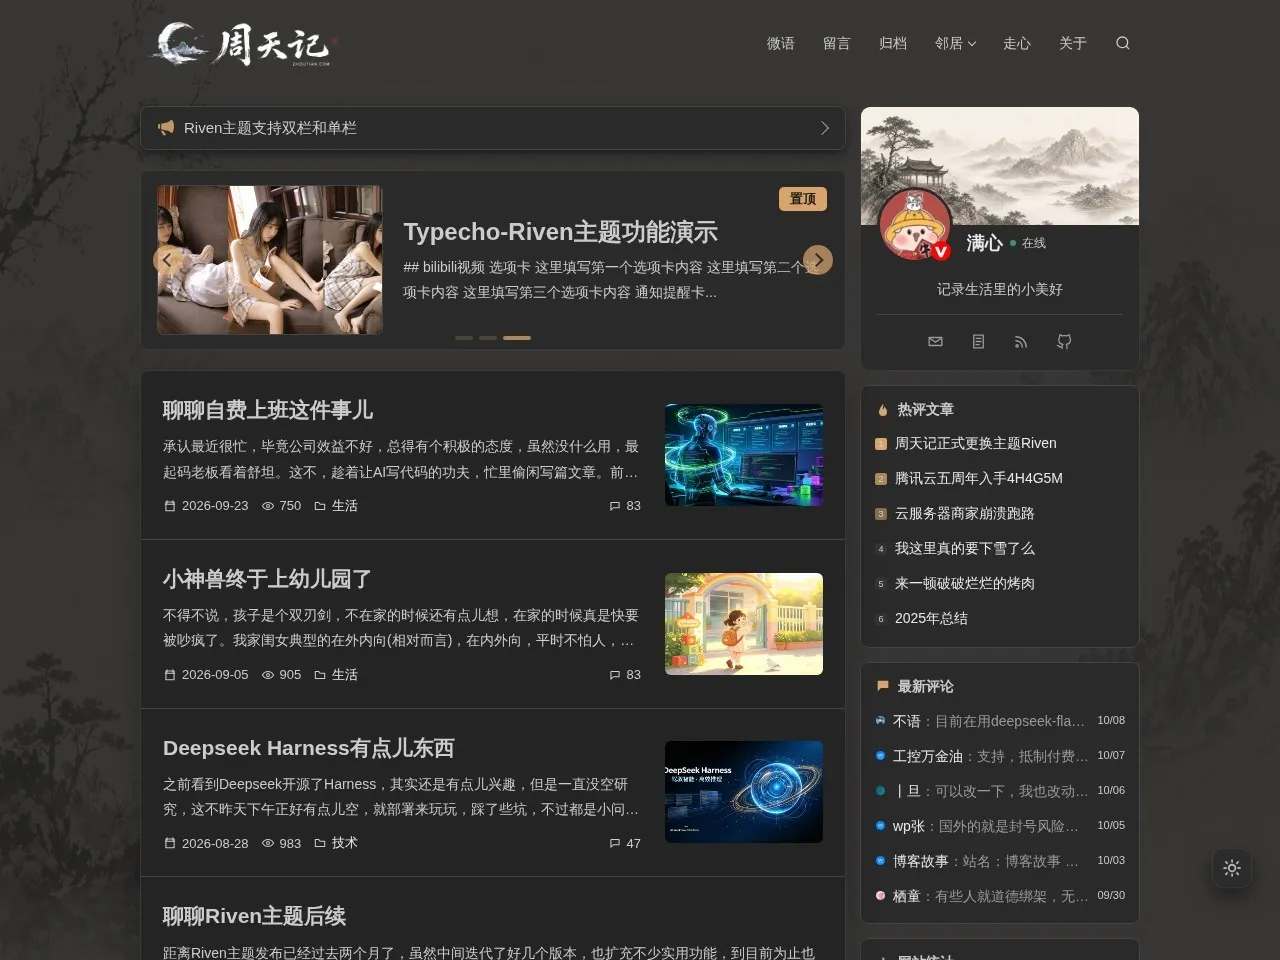This screenshot has width=1280, height=960.
Task: Open the article 小神兽终于上幼儿园了
Action: pos(267,579)
